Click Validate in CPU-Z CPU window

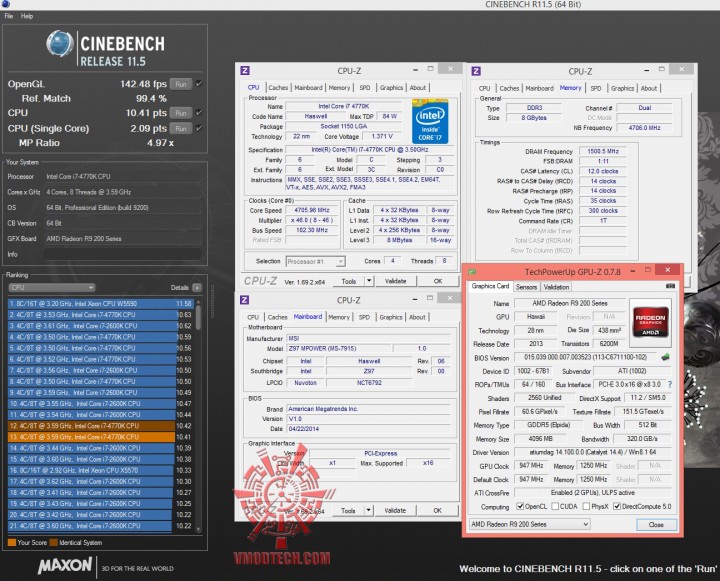395,281
